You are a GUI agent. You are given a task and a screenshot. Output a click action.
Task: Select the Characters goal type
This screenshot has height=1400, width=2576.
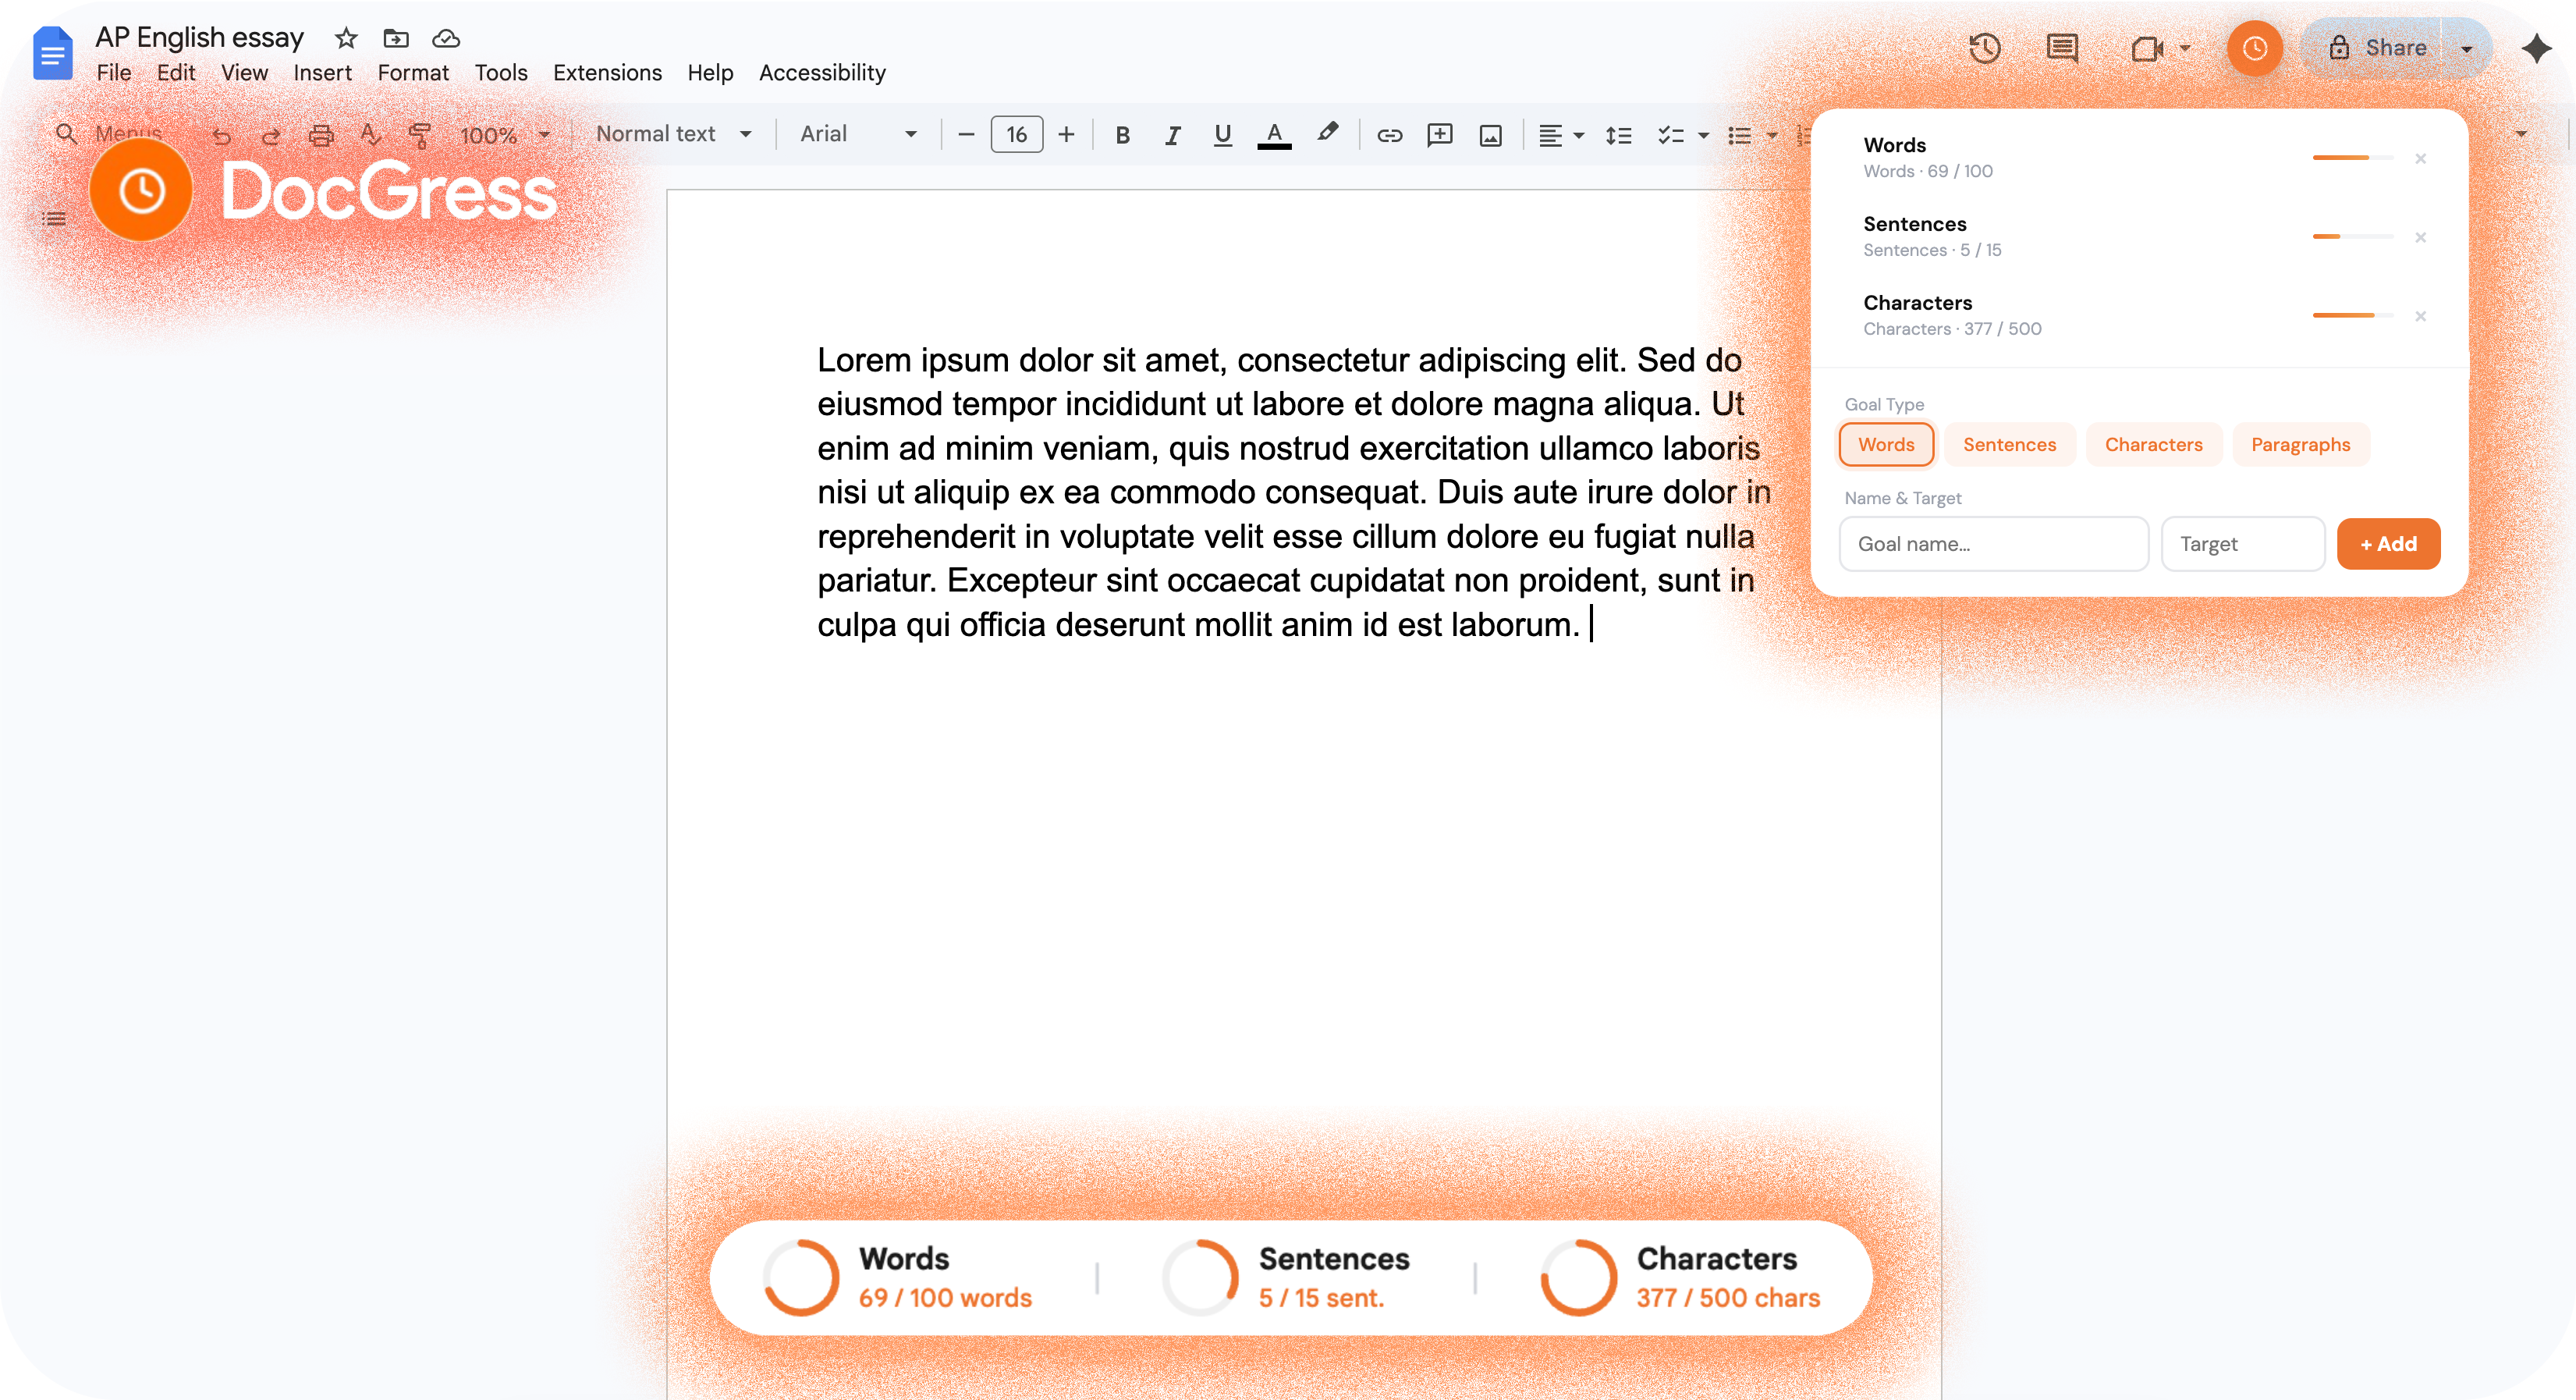point(2153,444)
